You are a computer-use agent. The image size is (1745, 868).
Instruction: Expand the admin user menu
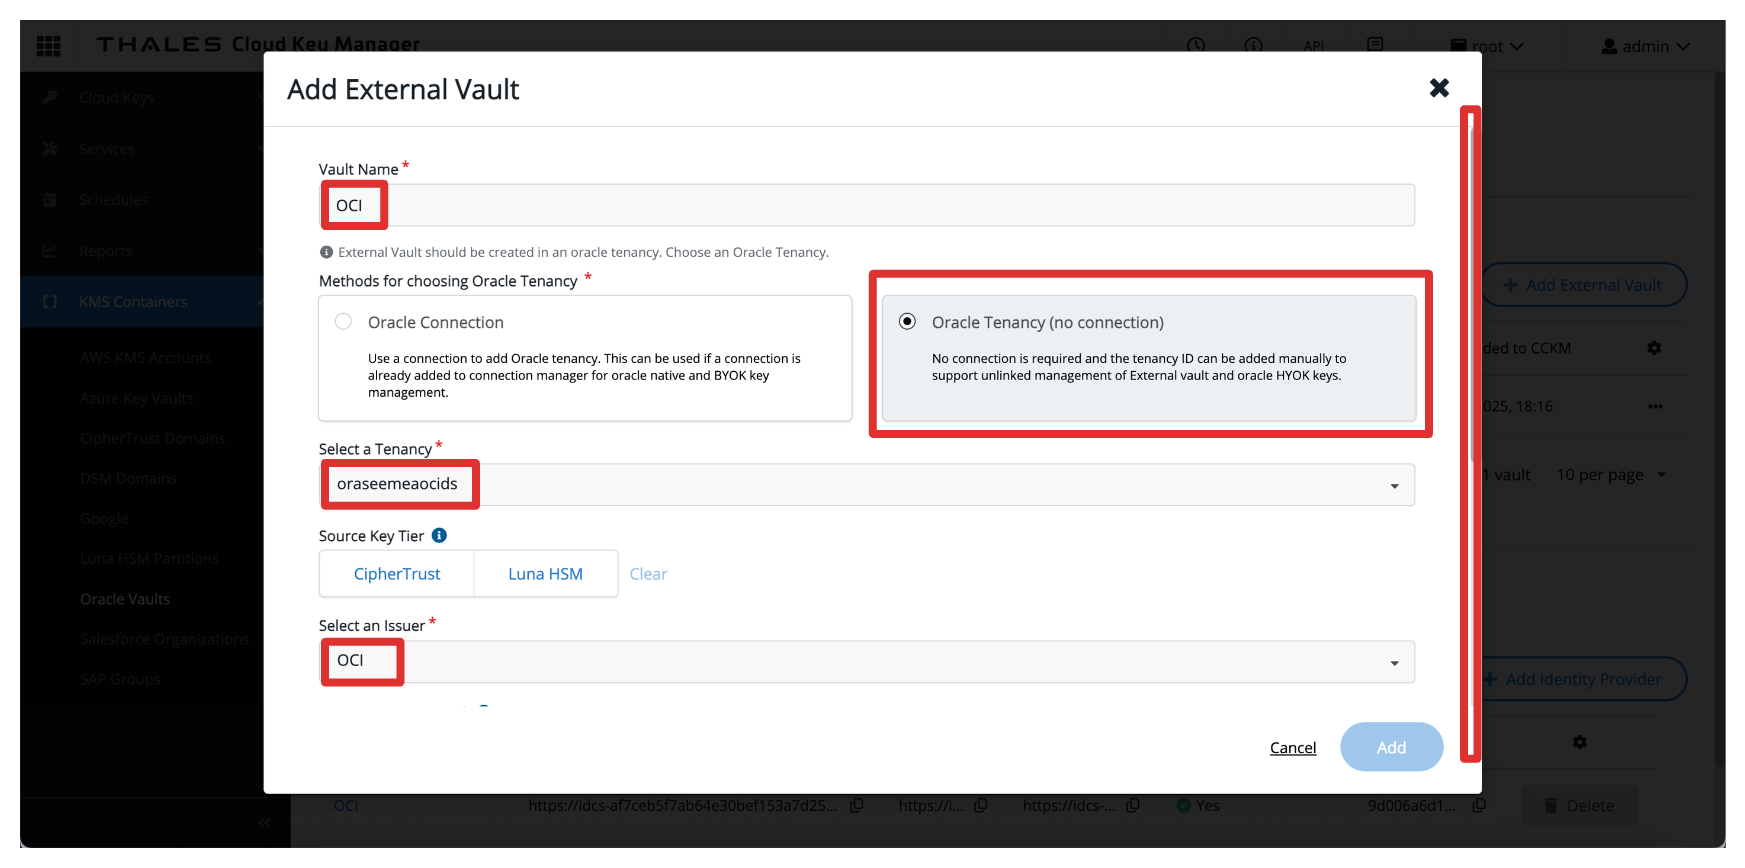click(x=1645, y=46)
